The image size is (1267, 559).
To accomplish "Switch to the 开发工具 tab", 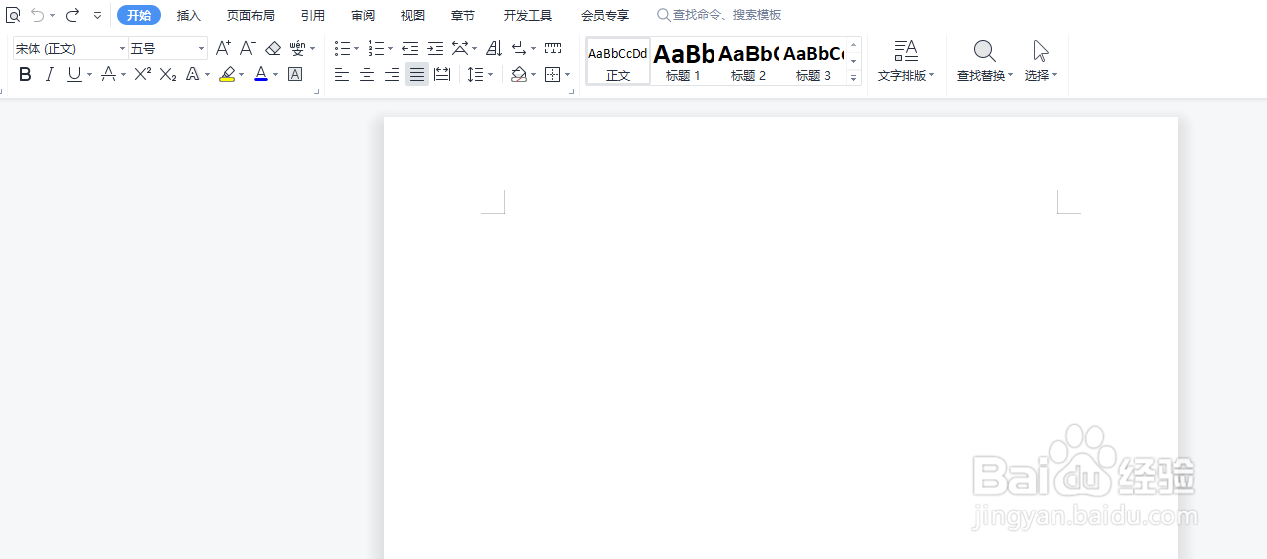I will click(x=528, y=15).
